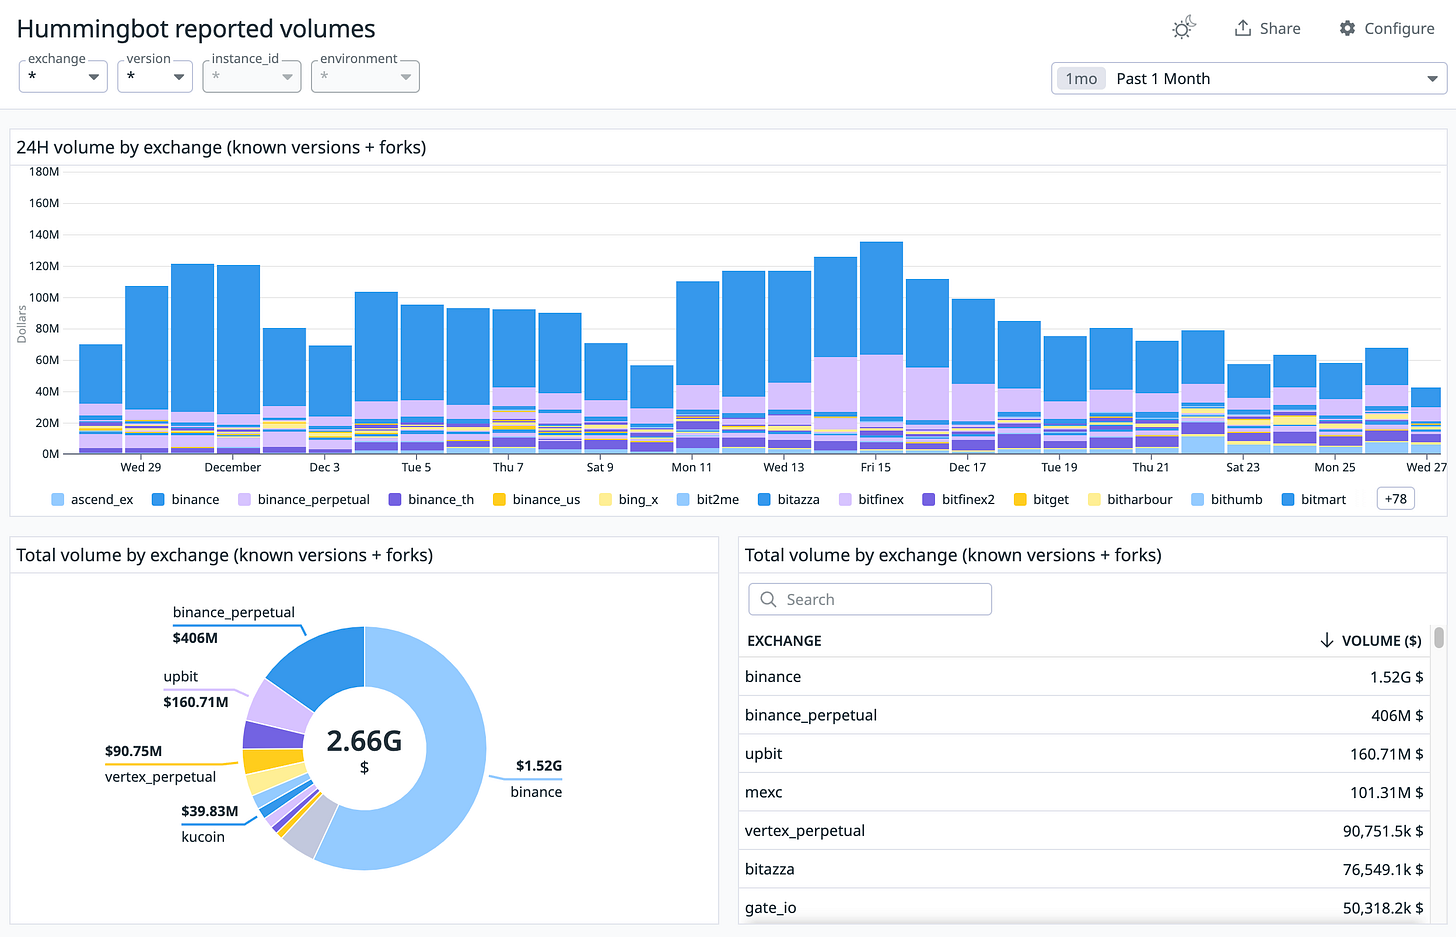Select the upbit table row

pyautogui.click(x=1085, y=754)
